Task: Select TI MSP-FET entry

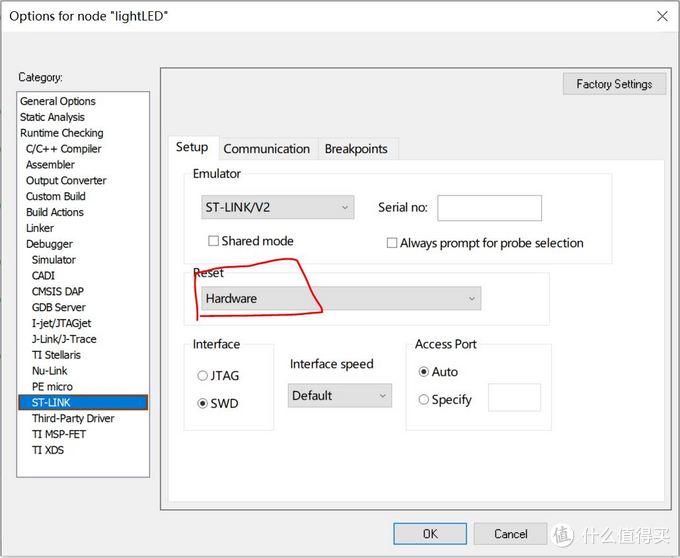Action: [x=59, y=434]
